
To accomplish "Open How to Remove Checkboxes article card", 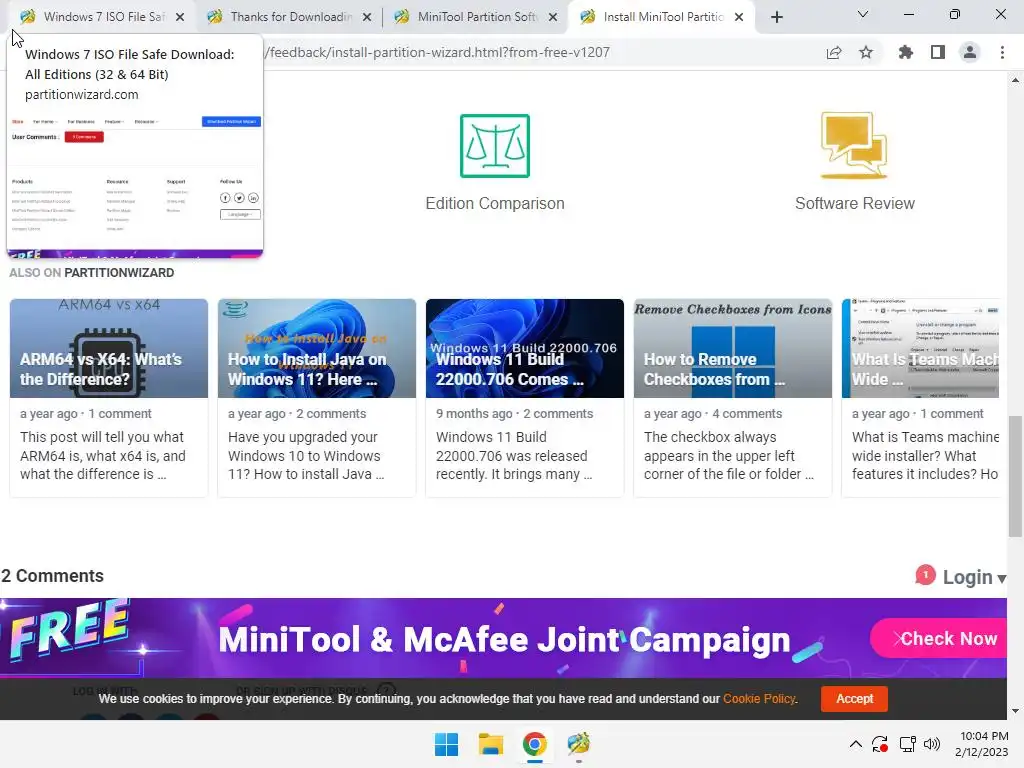I will click(733, 398).
